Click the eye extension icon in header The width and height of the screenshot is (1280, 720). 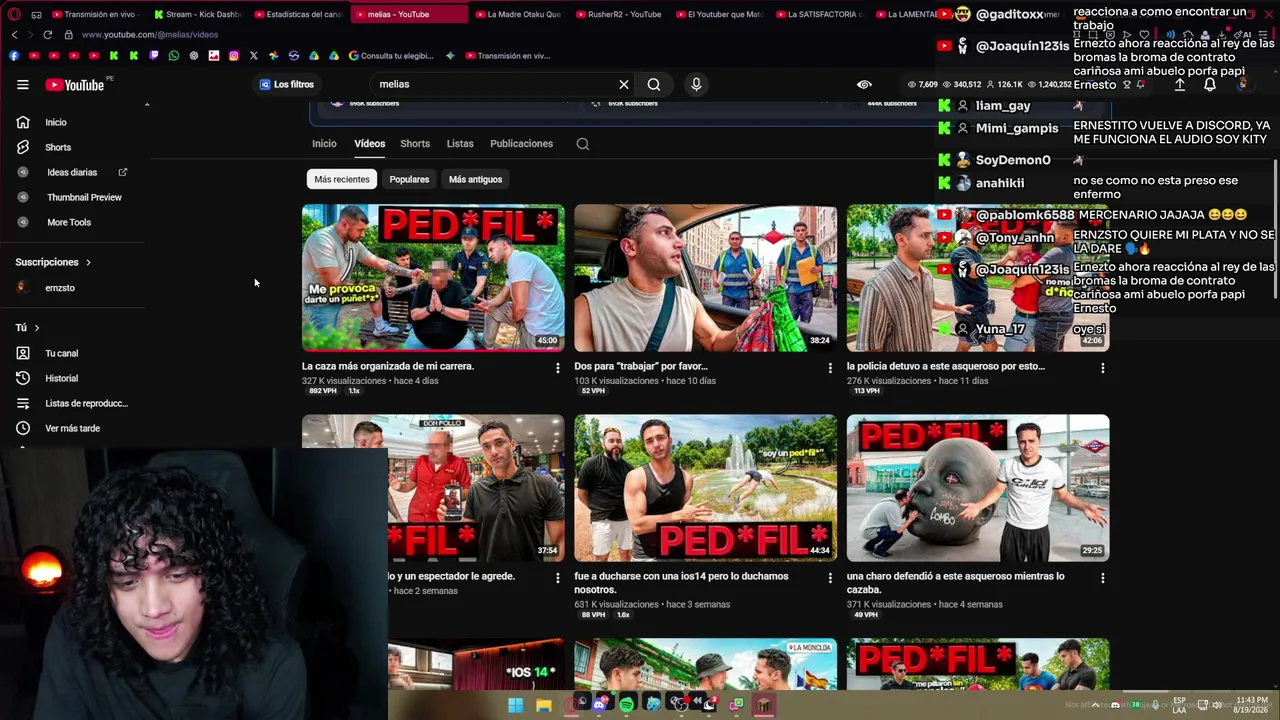tap(864, 85)
